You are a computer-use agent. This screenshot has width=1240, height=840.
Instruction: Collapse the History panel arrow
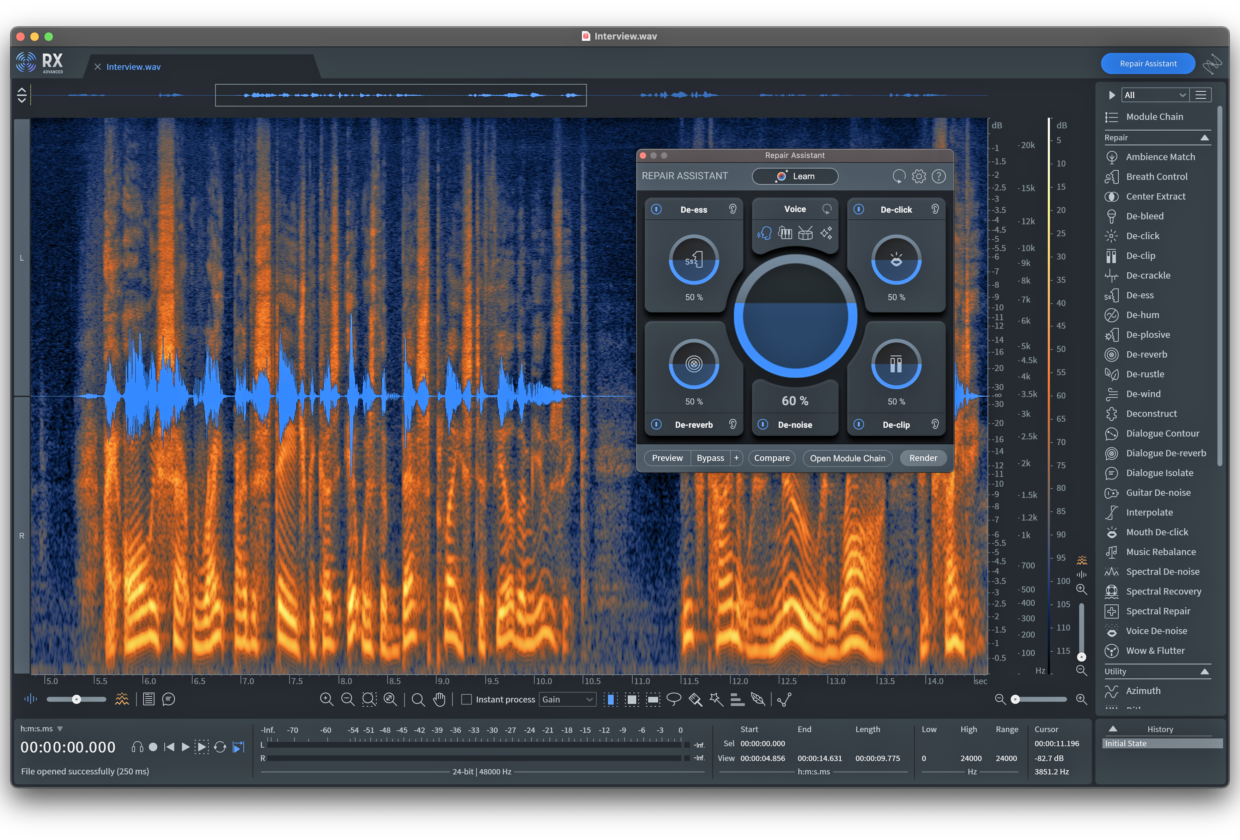[x=1113, y=729]
